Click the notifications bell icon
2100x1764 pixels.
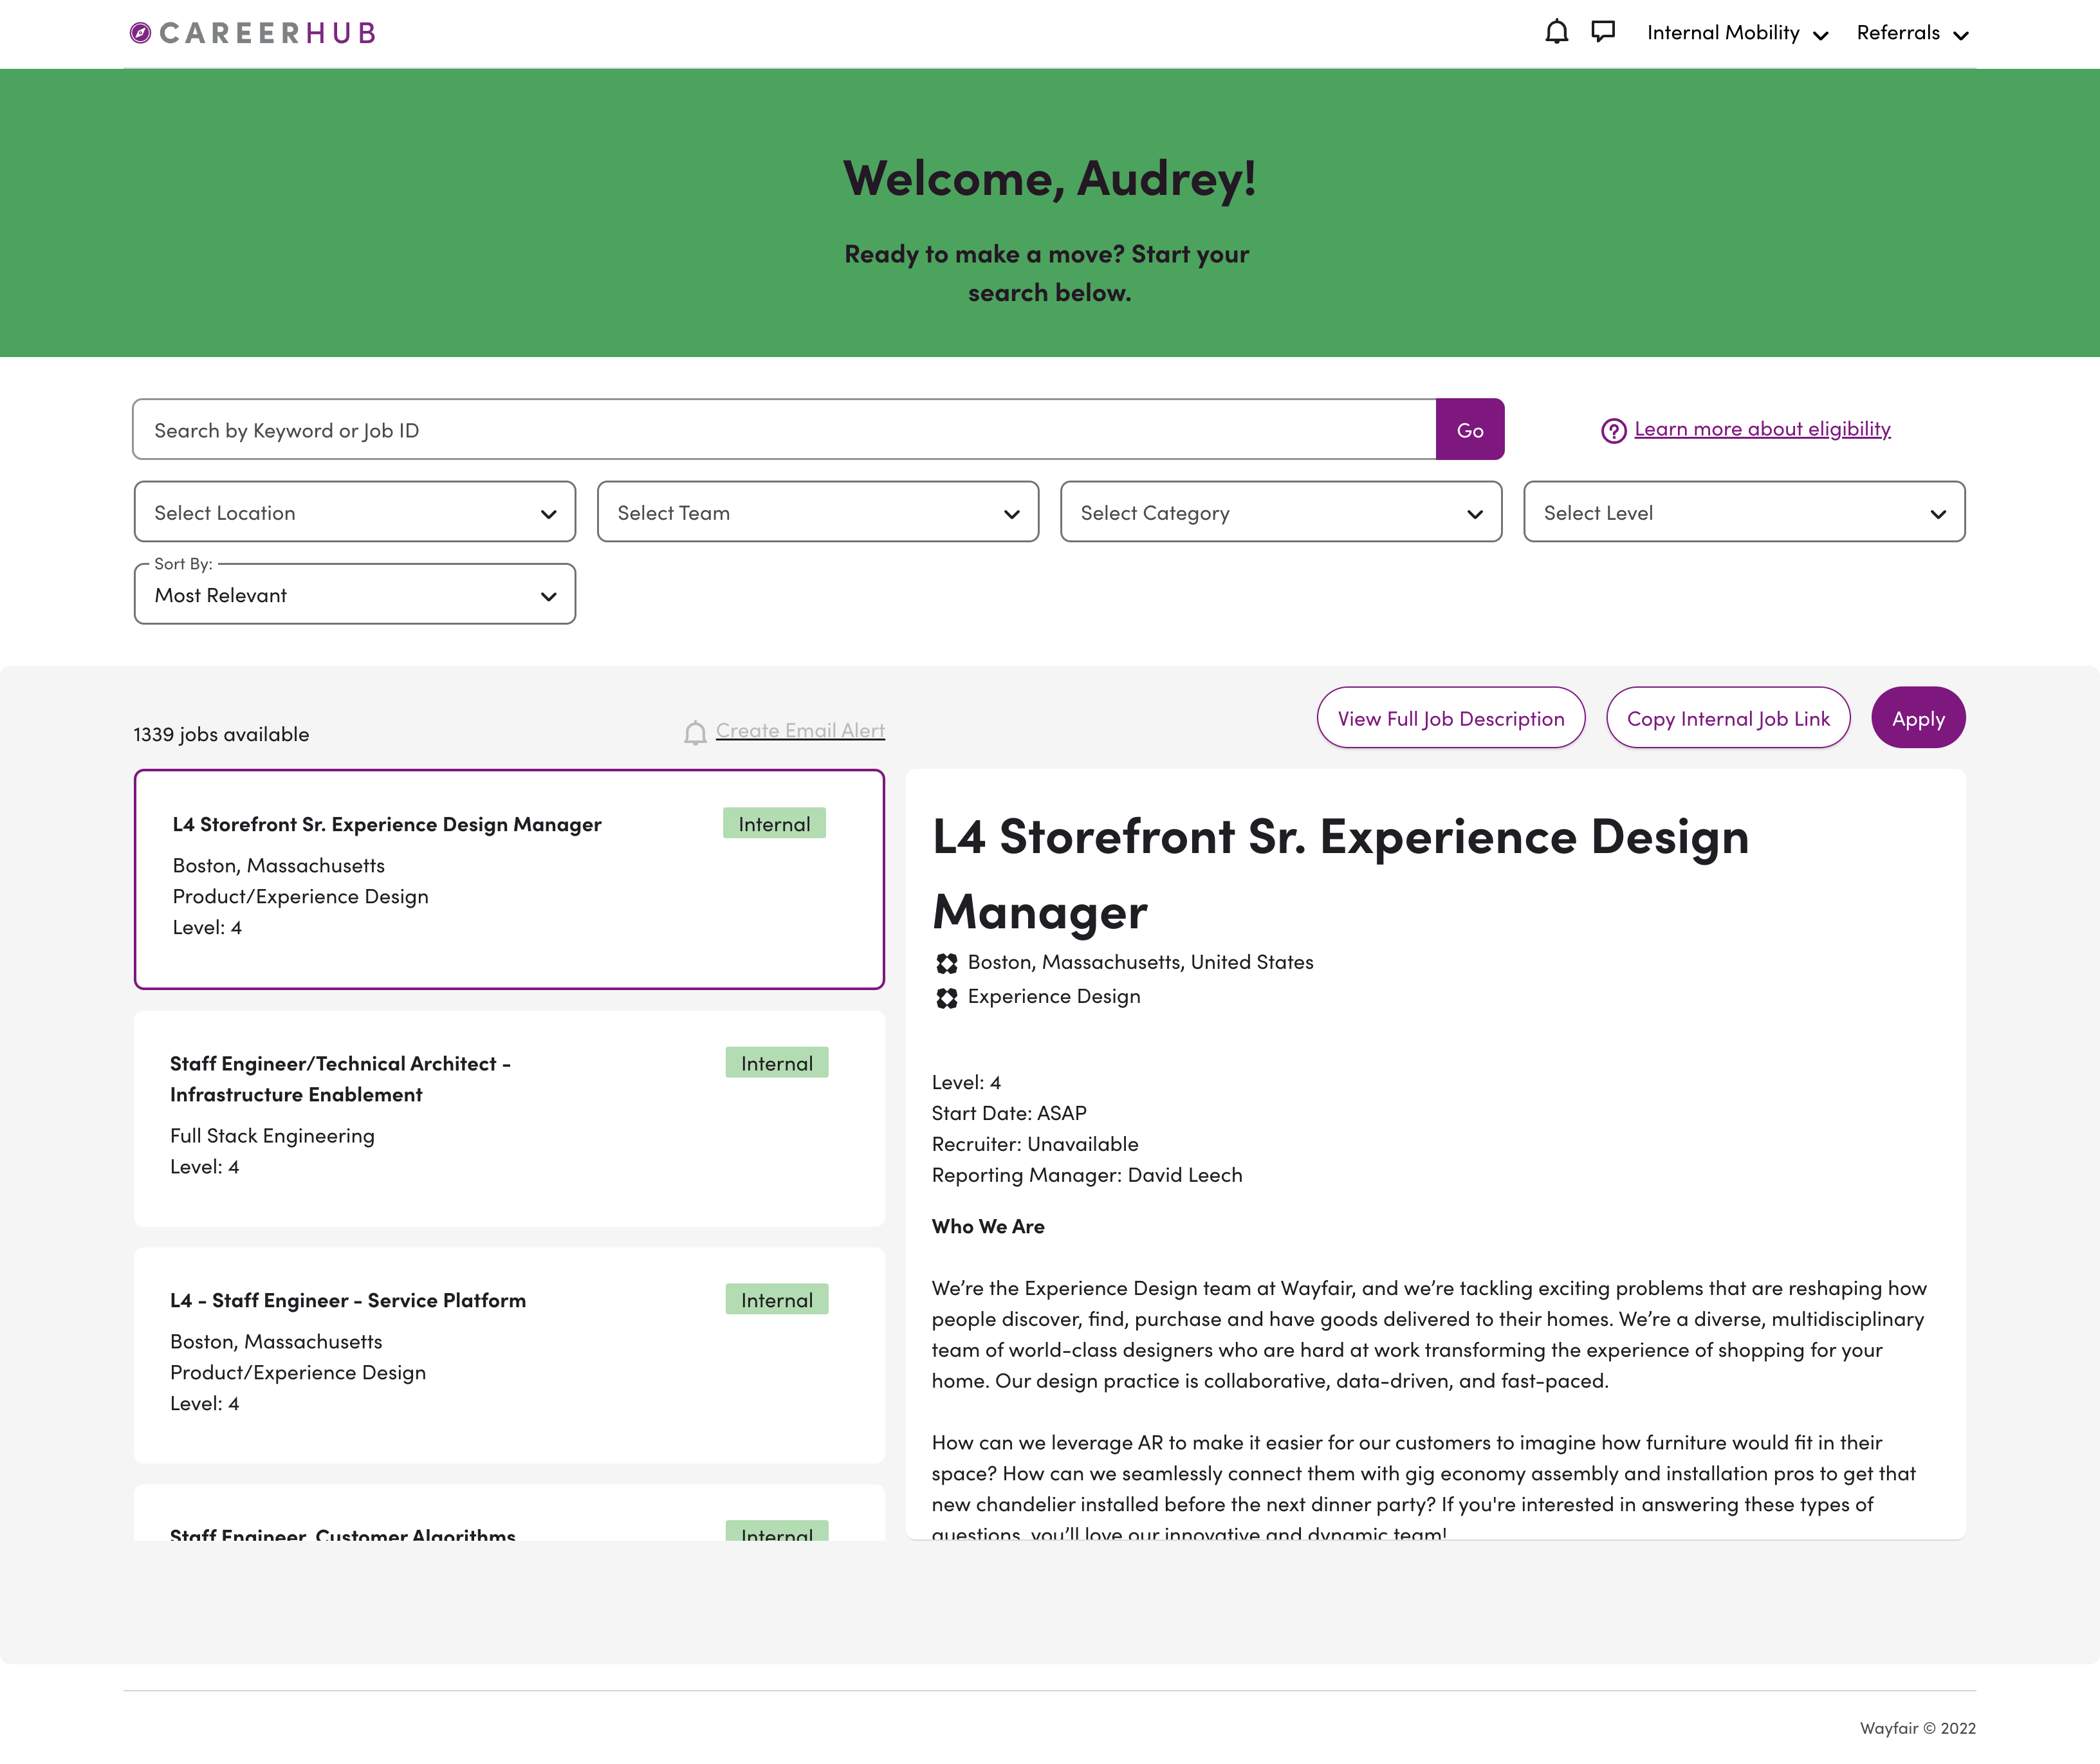1556,32
